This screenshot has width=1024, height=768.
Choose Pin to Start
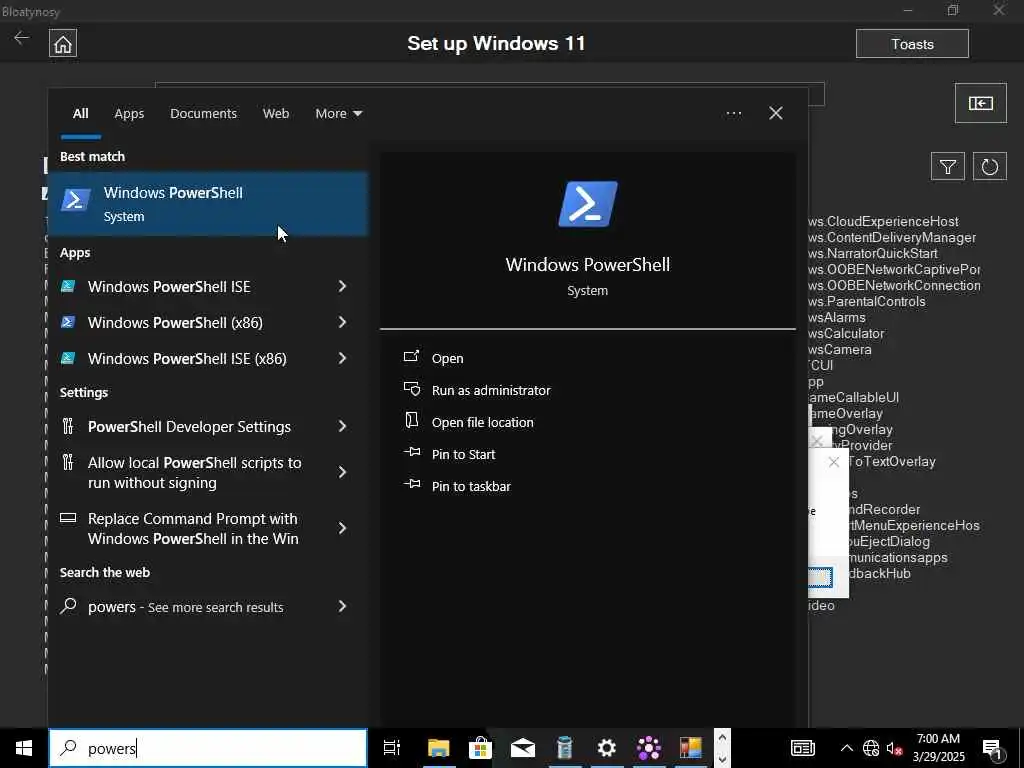[463, 455]
